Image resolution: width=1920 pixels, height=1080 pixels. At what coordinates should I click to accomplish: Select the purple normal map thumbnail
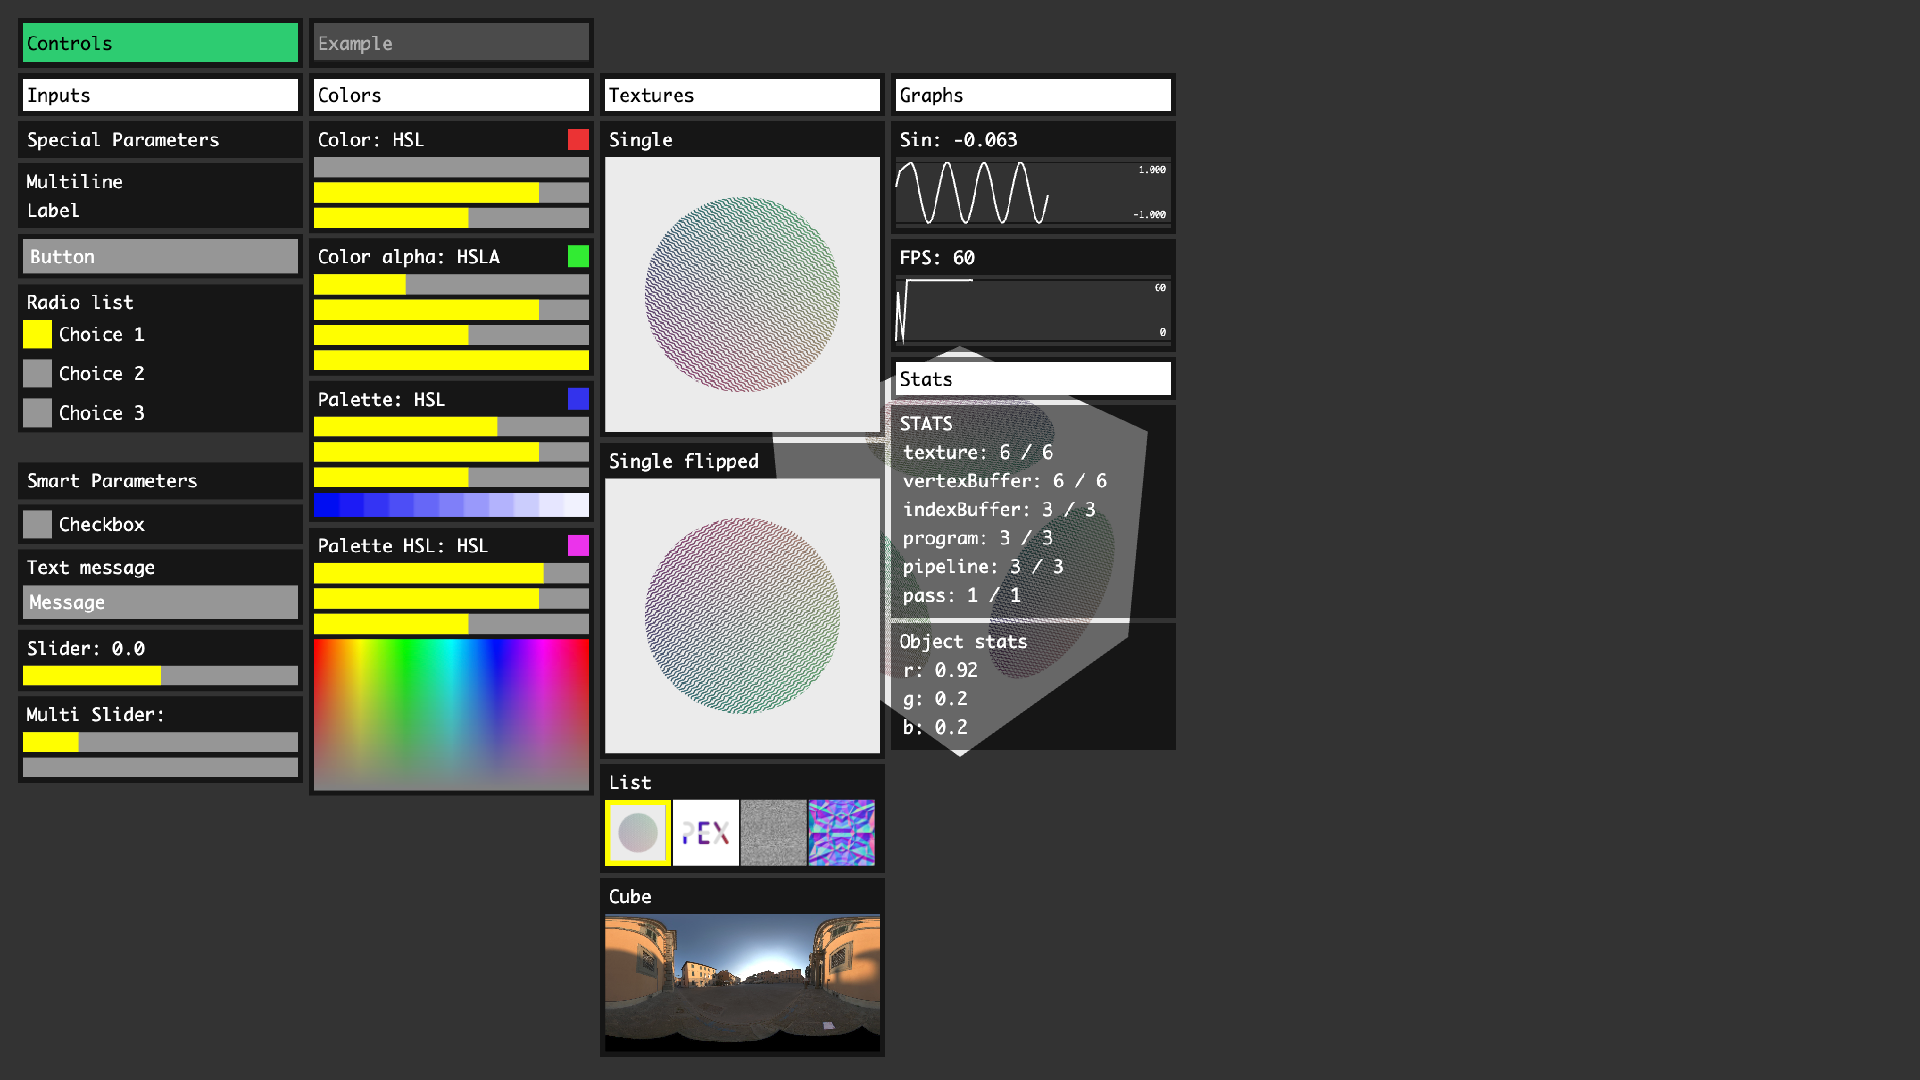[x=841, y=833]
